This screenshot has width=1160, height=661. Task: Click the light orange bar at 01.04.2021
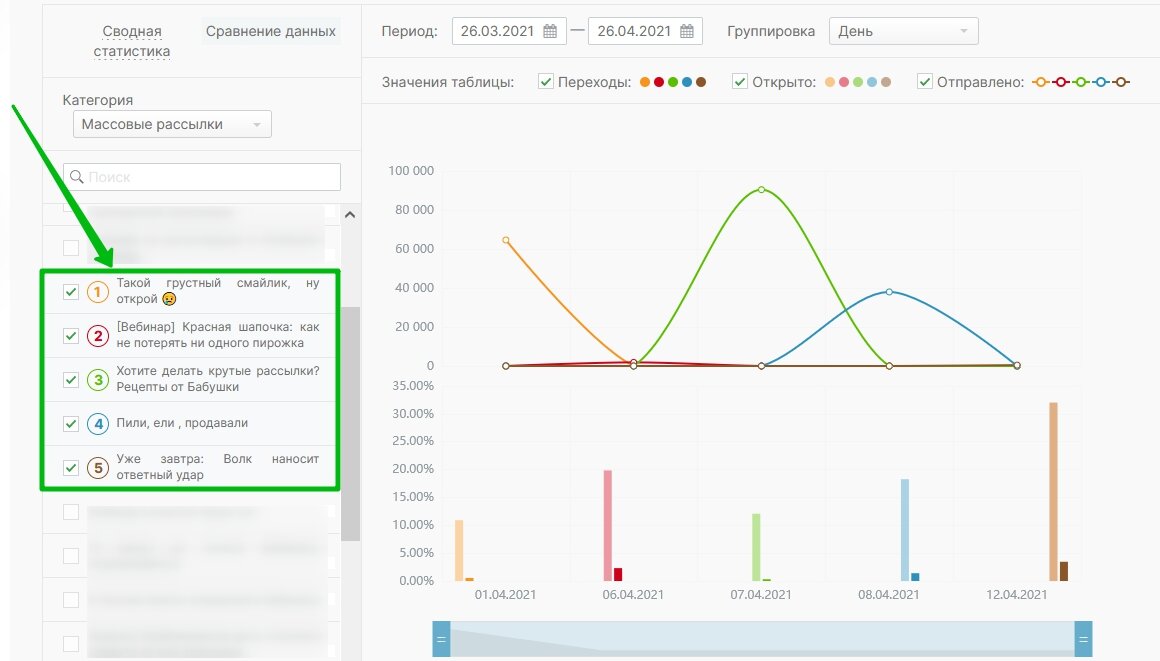tap(459, 551)
